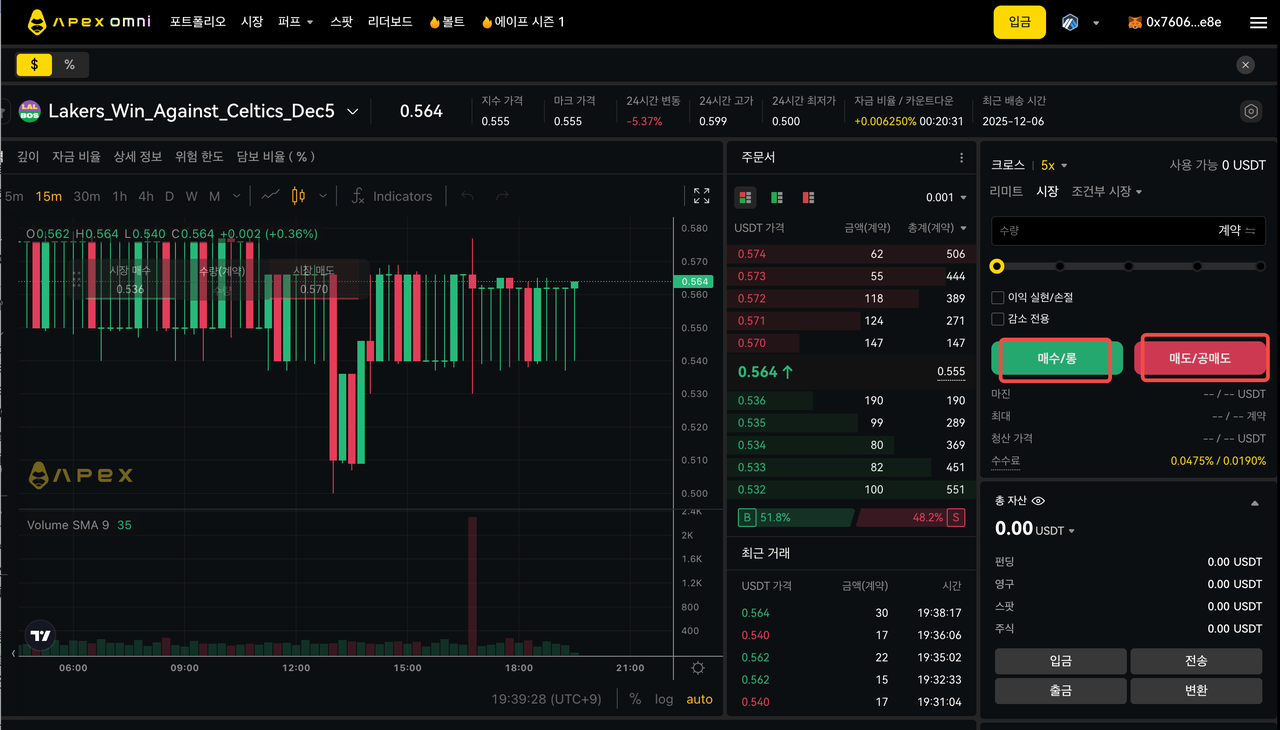Screen dimensions: 1280x730
Task: Open the 5x leverage dropdown
Action: (x=1054, y=165)
